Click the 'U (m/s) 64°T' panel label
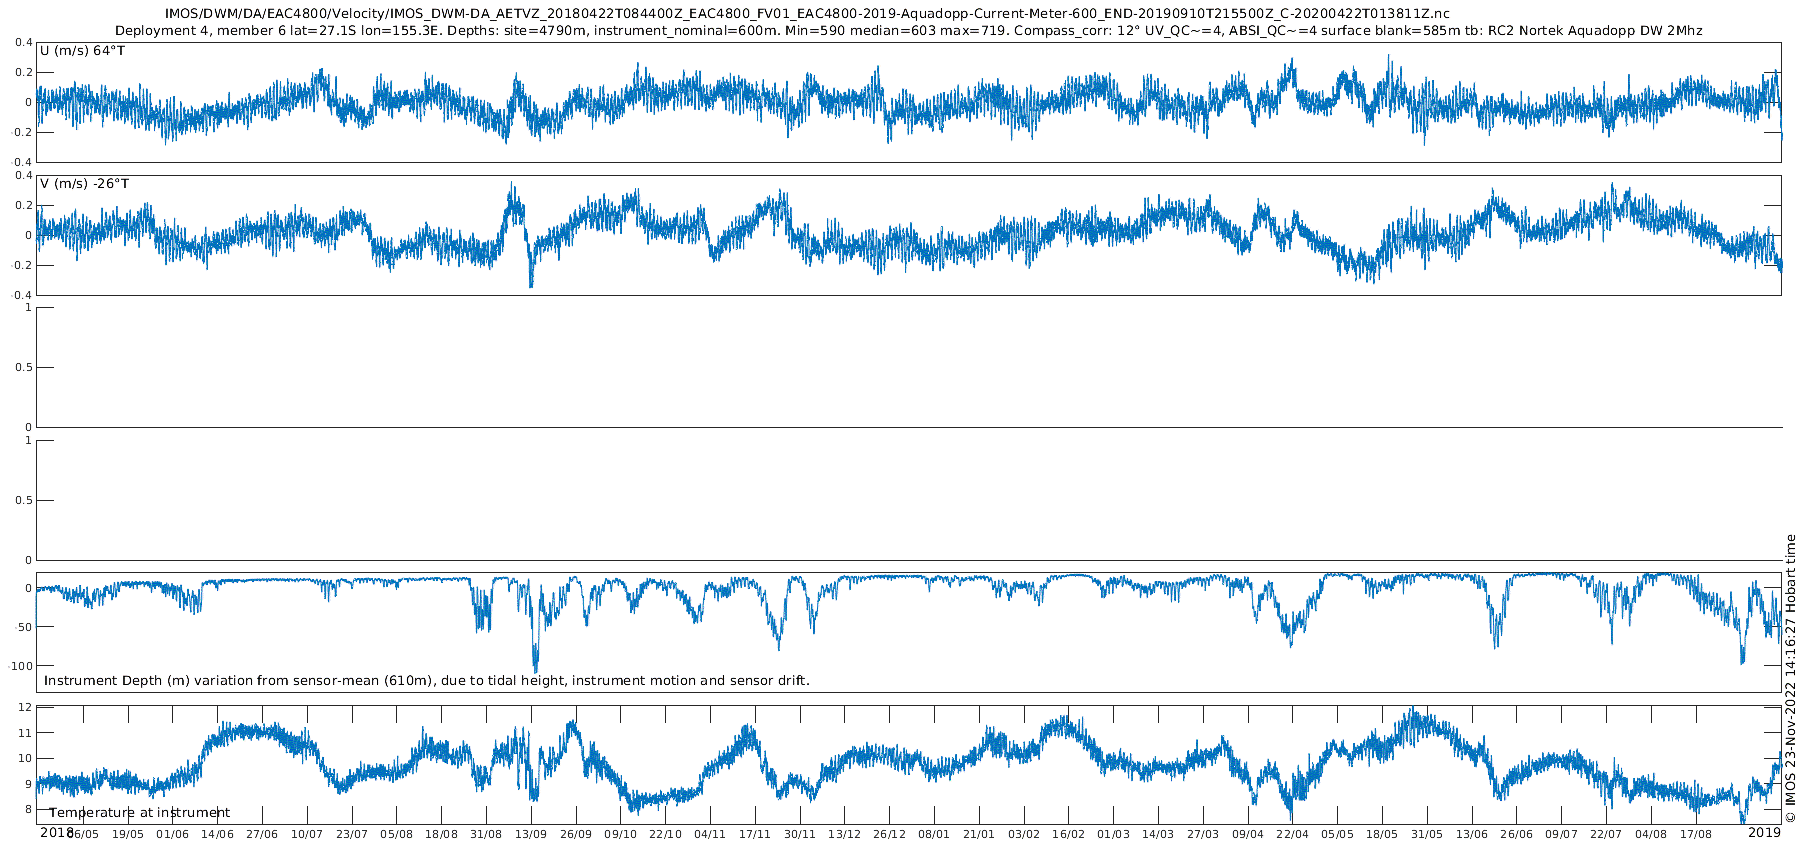The height and width of the screenshot is (850, 1800). 83,50
